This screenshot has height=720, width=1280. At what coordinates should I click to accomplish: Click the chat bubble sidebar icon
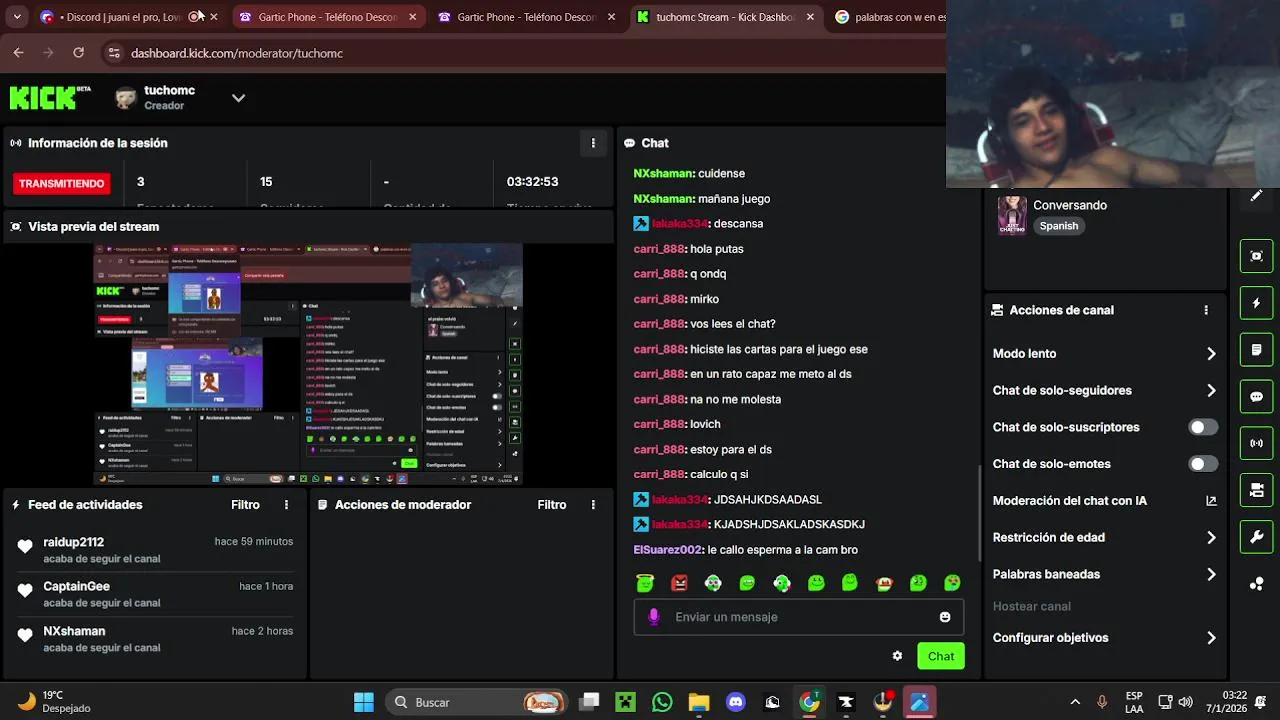click(x=1257, y=397)
